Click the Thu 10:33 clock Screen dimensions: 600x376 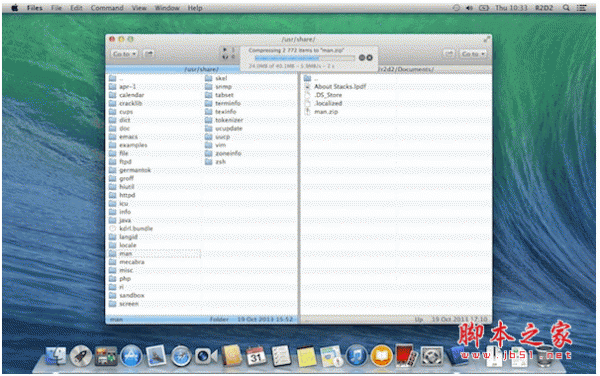pyautogui.click(x=511, y=8)
